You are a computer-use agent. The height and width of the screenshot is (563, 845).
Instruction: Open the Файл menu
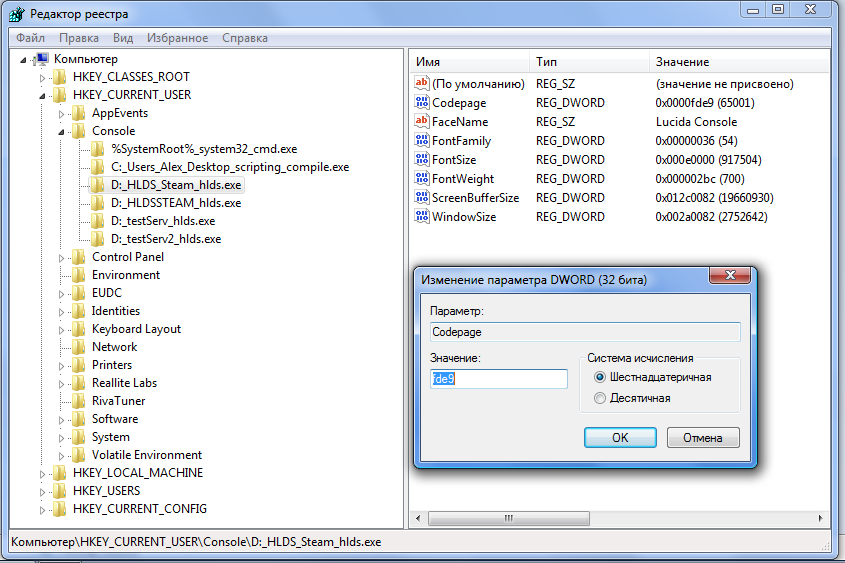coord(30,38)
